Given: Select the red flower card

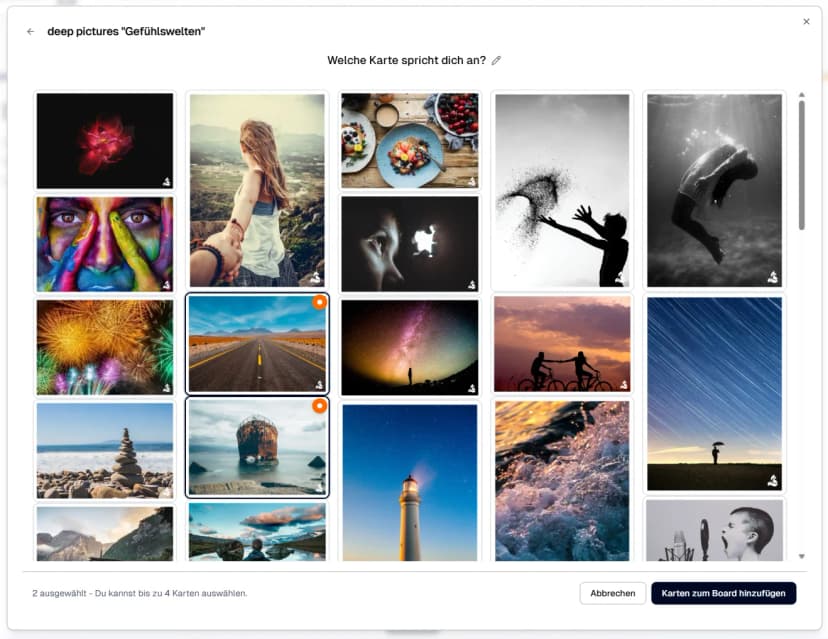Looking at the screenshot, I should 105,141.
